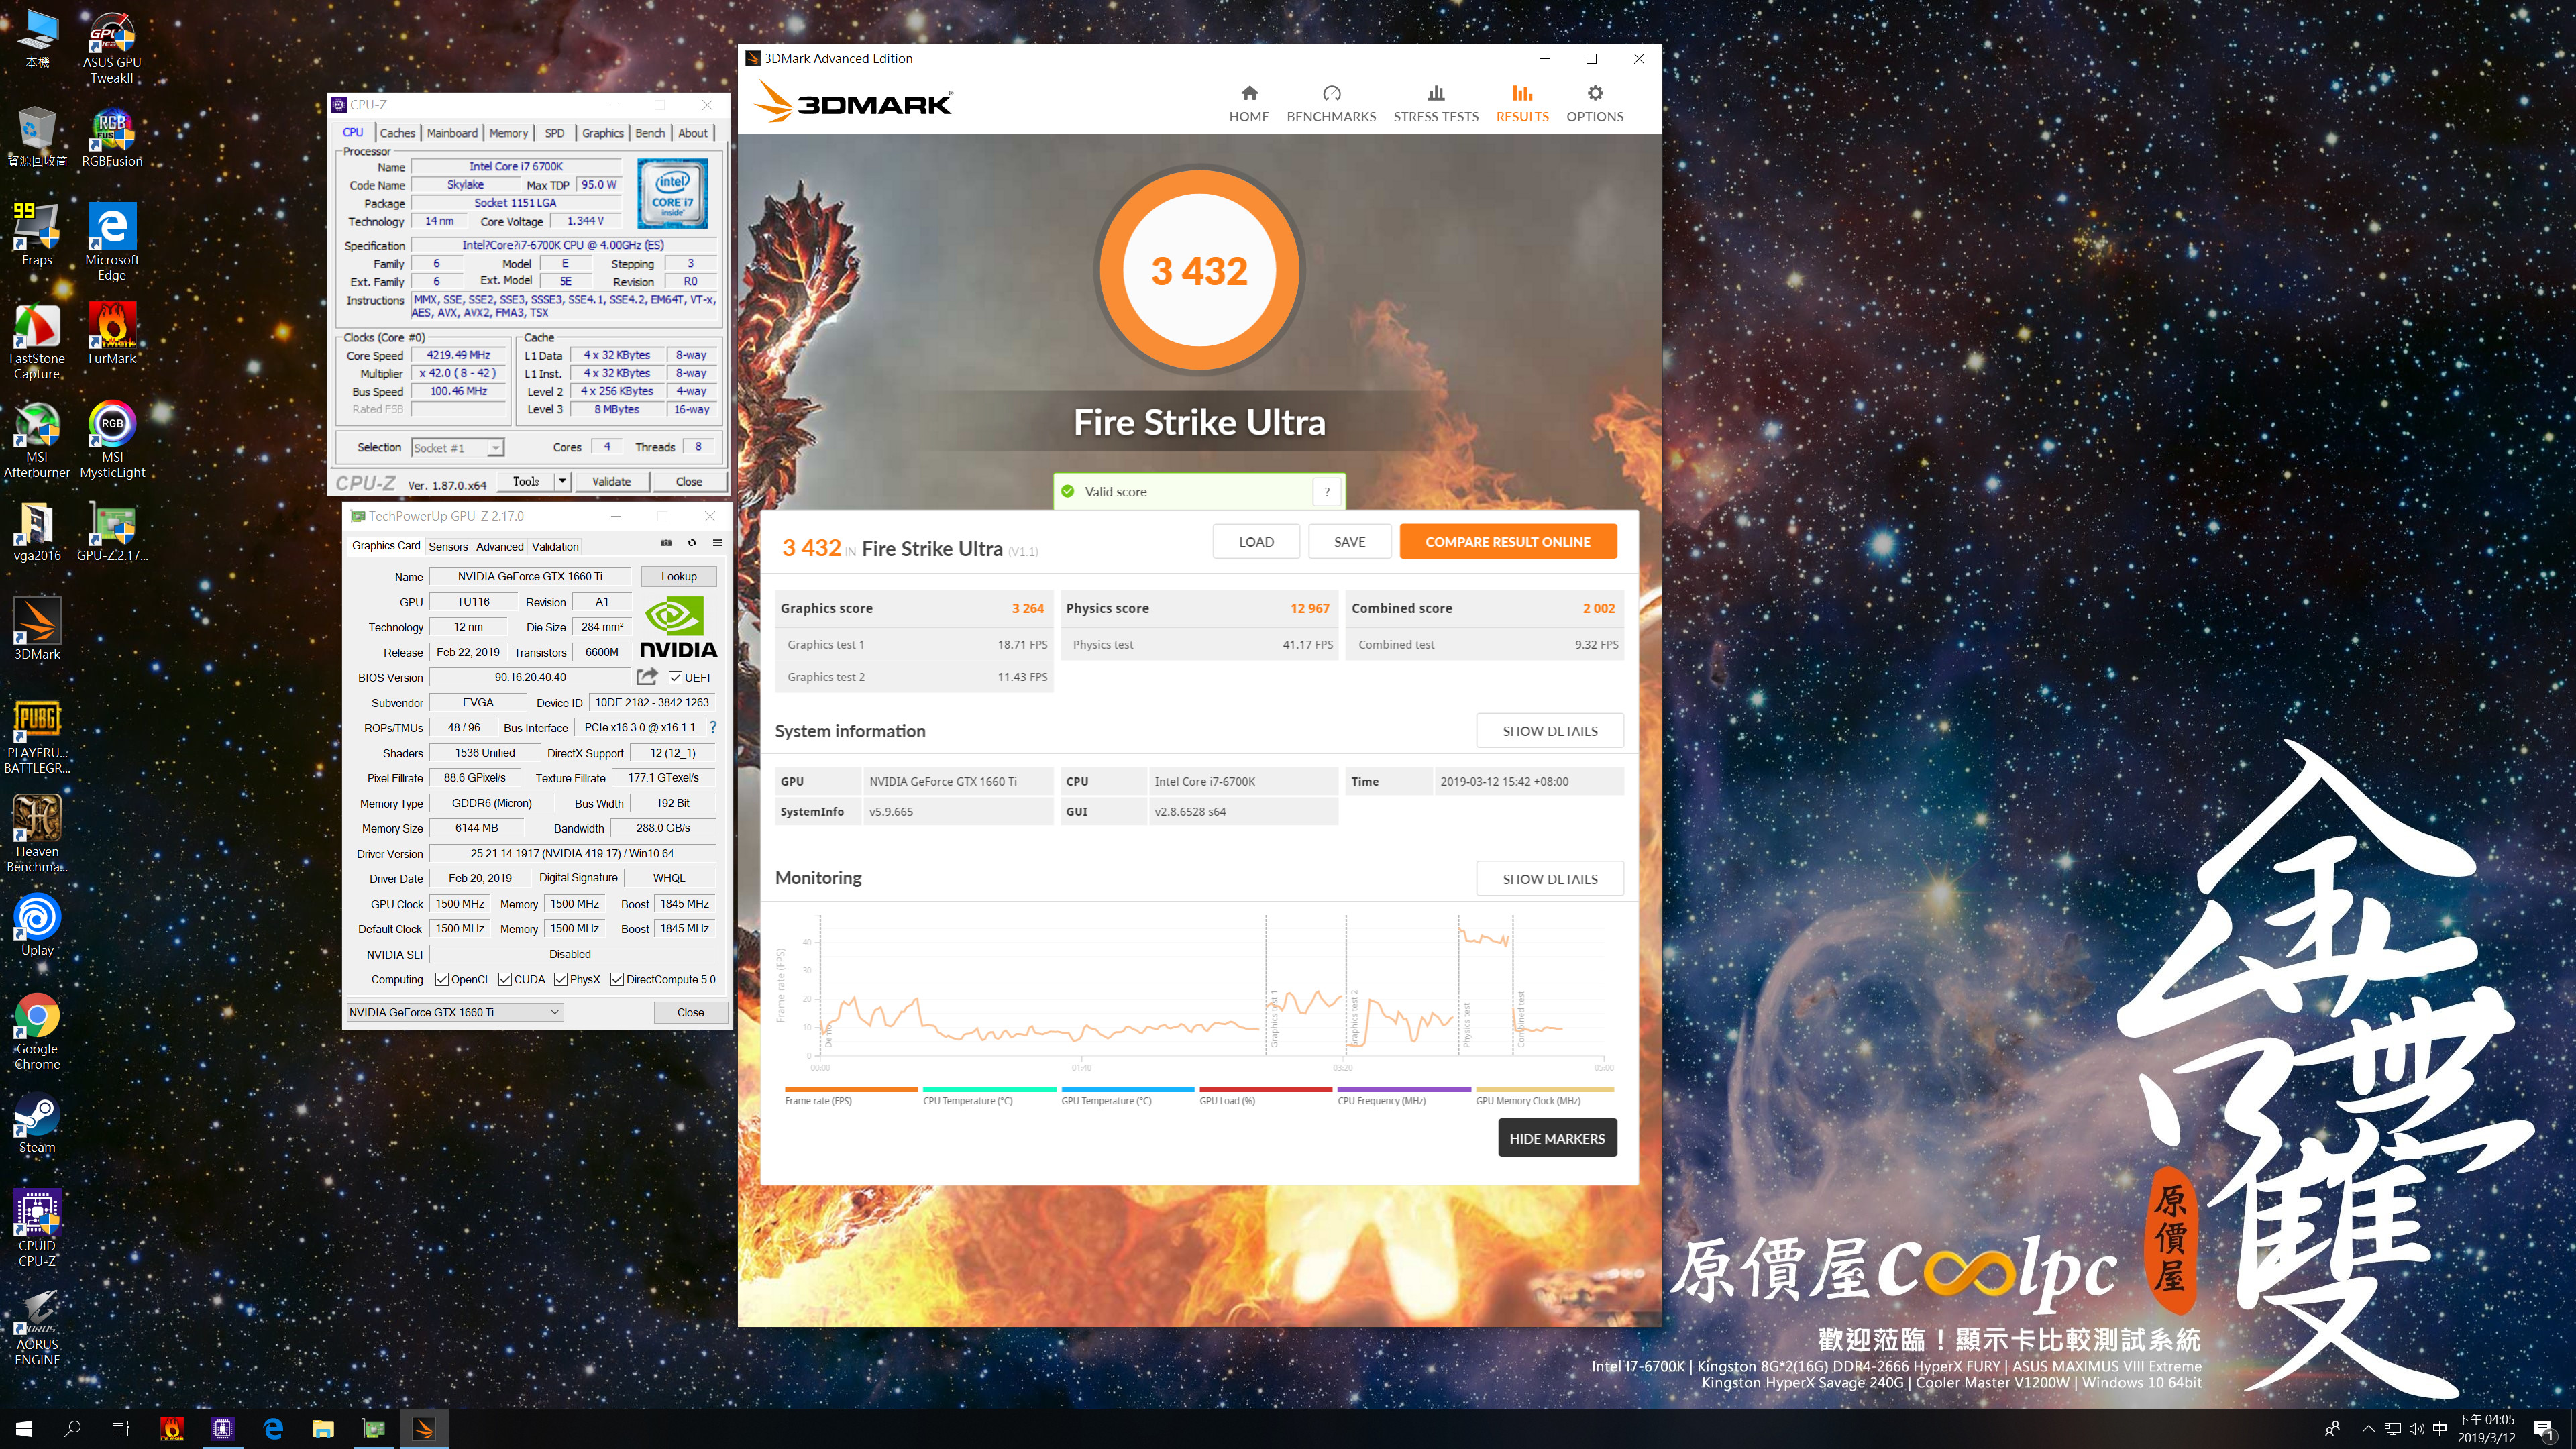Open the RESULTS section in 3DMark
This screenshot has width=2576, height=1449.
(1522, 104)
